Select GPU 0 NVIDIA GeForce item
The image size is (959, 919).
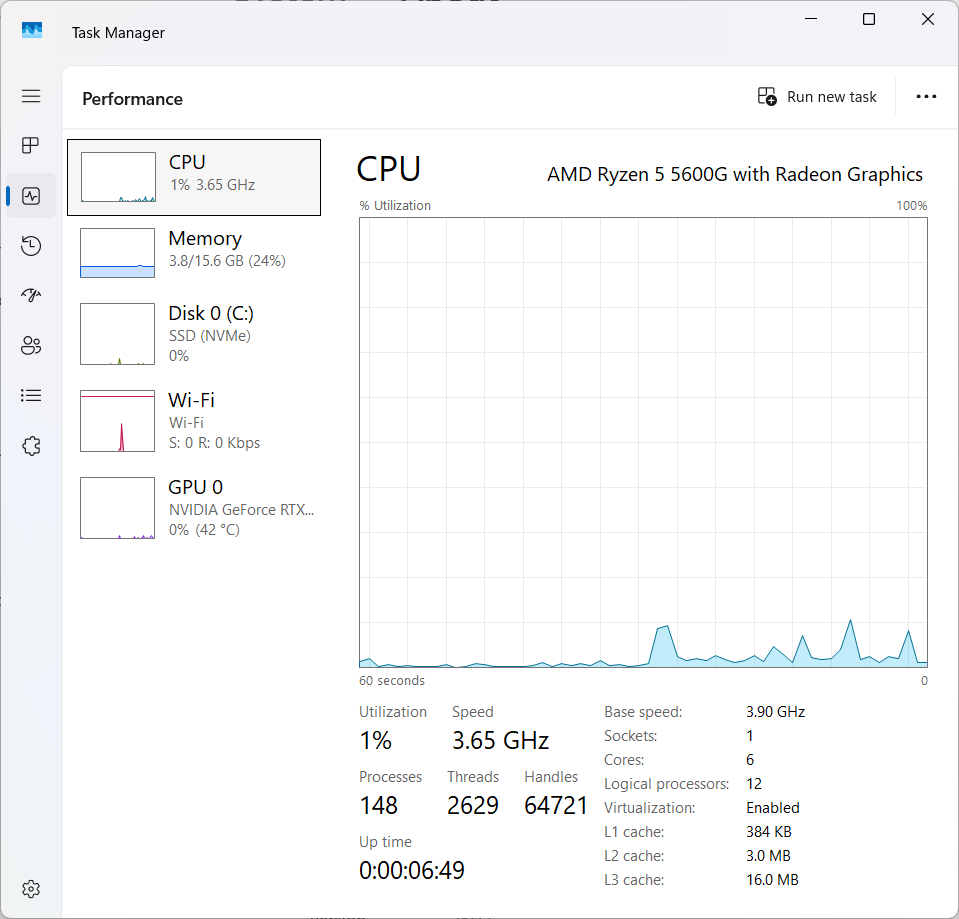coord(194,508)
